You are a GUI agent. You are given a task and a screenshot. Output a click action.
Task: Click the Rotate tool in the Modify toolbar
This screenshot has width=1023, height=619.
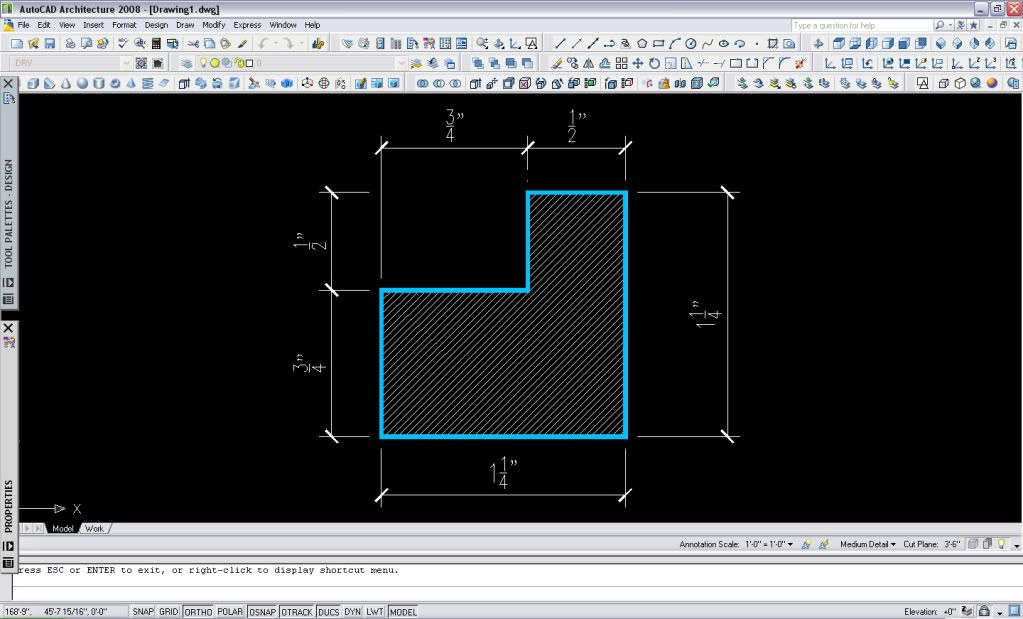(x=655, y=63)
